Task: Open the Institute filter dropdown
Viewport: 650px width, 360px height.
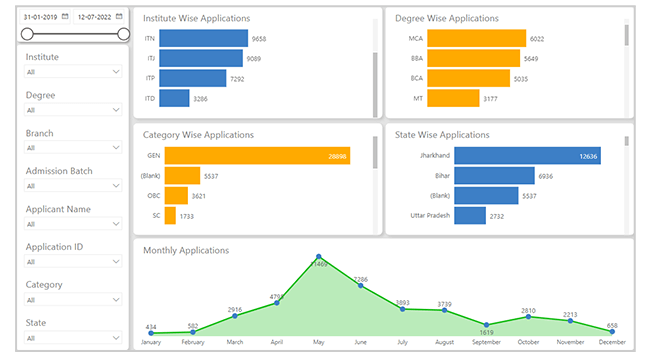Action: pyautogui.click(x=73, y=72)
